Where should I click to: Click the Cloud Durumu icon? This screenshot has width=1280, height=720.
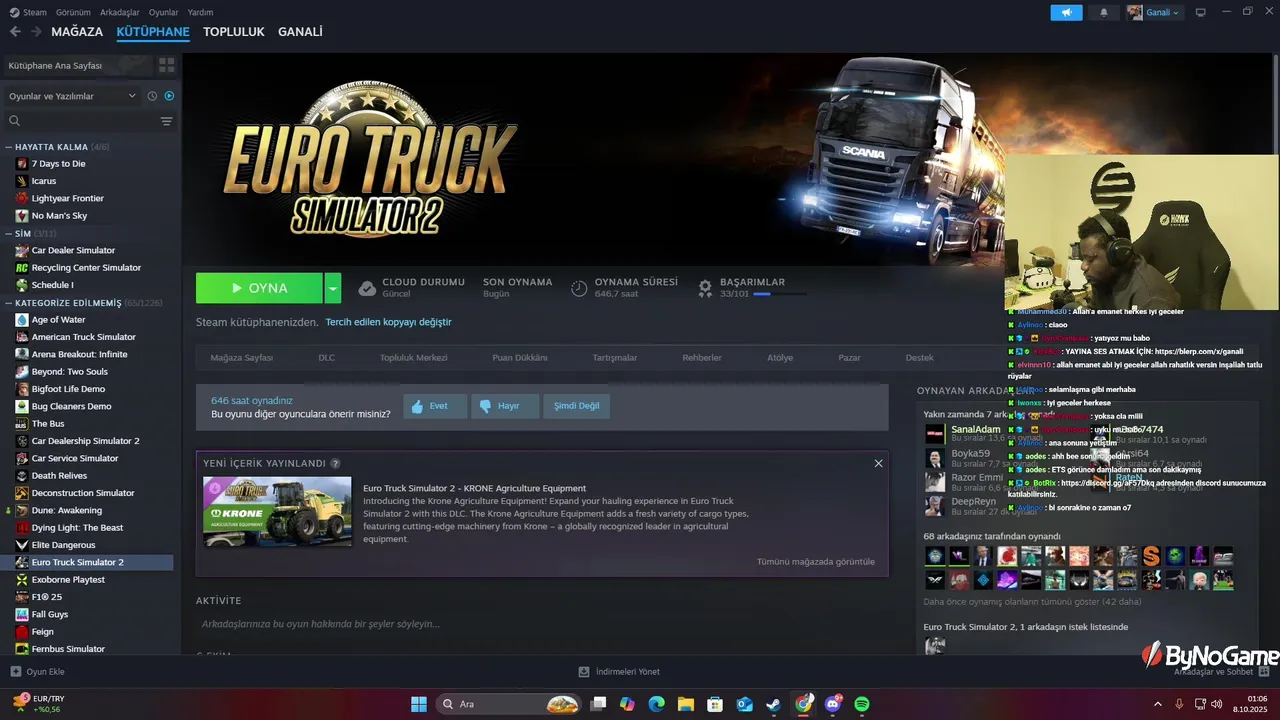(367, 288)
